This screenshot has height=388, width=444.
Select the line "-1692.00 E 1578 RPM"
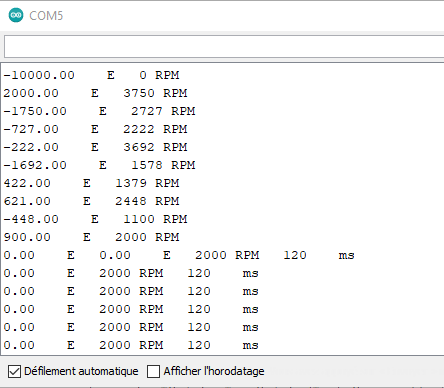click(x=99, y=165)
